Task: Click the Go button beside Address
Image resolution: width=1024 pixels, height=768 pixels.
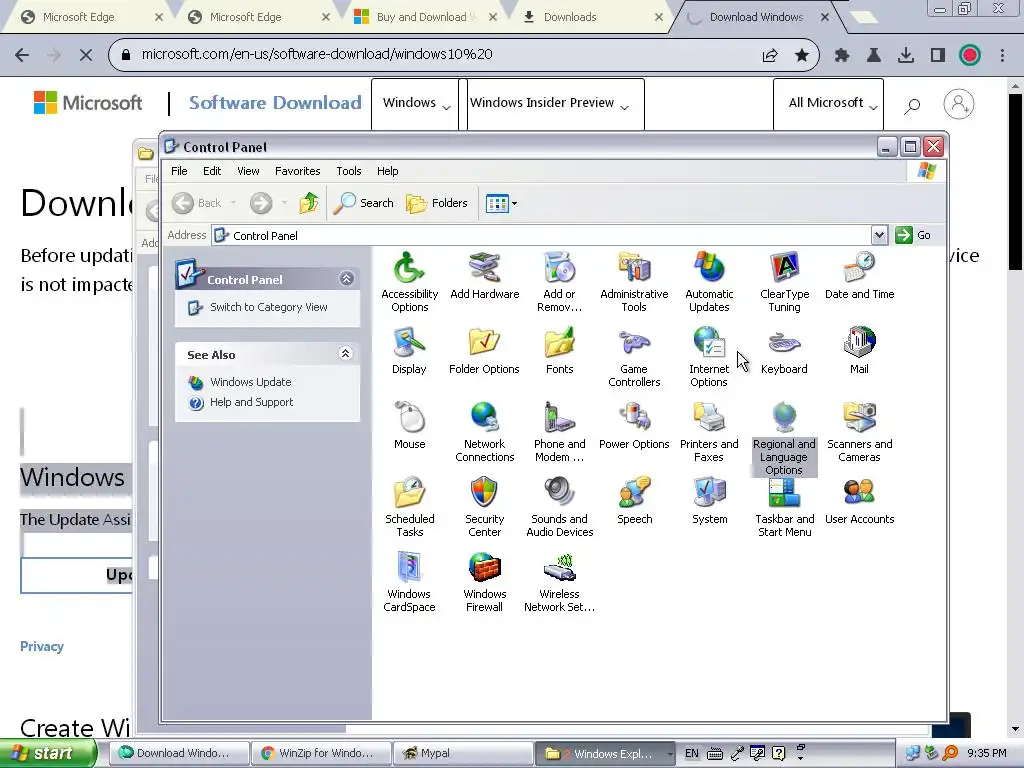Action: [x=914, y=235]
